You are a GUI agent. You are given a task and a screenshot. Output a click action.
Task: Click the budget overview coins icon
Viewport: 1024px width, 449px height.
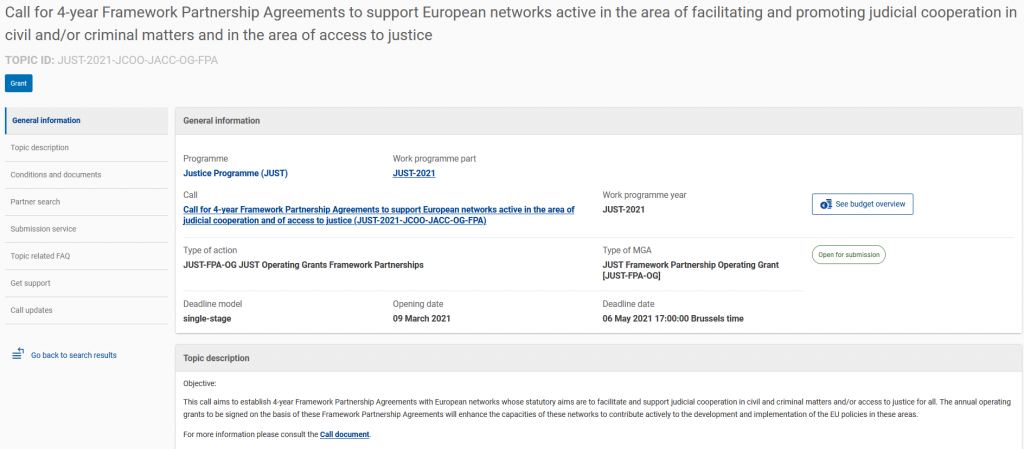click(826, 204)
